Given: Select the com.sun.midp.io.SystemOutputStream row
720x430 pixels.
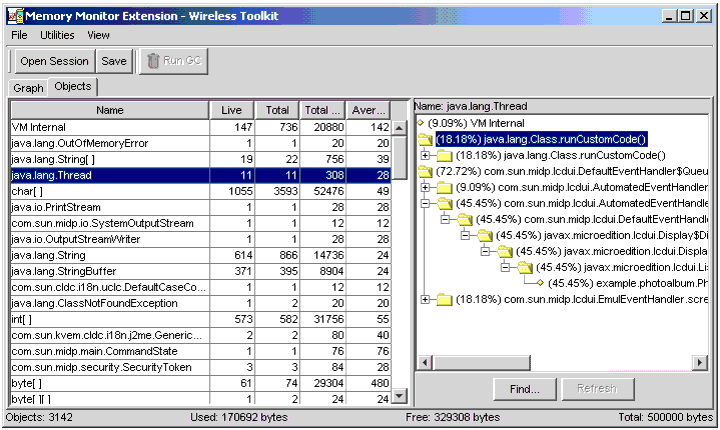Looking at the screenshot, I should [201, 223].
